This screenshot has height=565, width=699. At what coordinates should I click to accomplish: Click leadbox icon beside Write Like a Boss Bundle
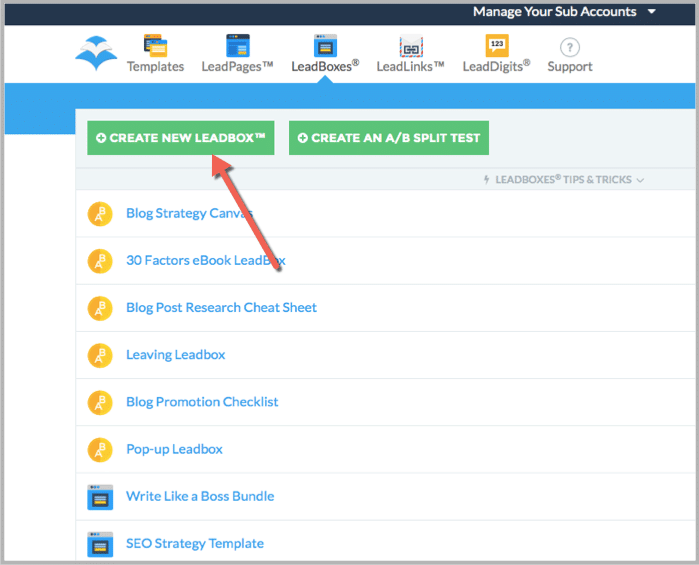coord(100,497)
